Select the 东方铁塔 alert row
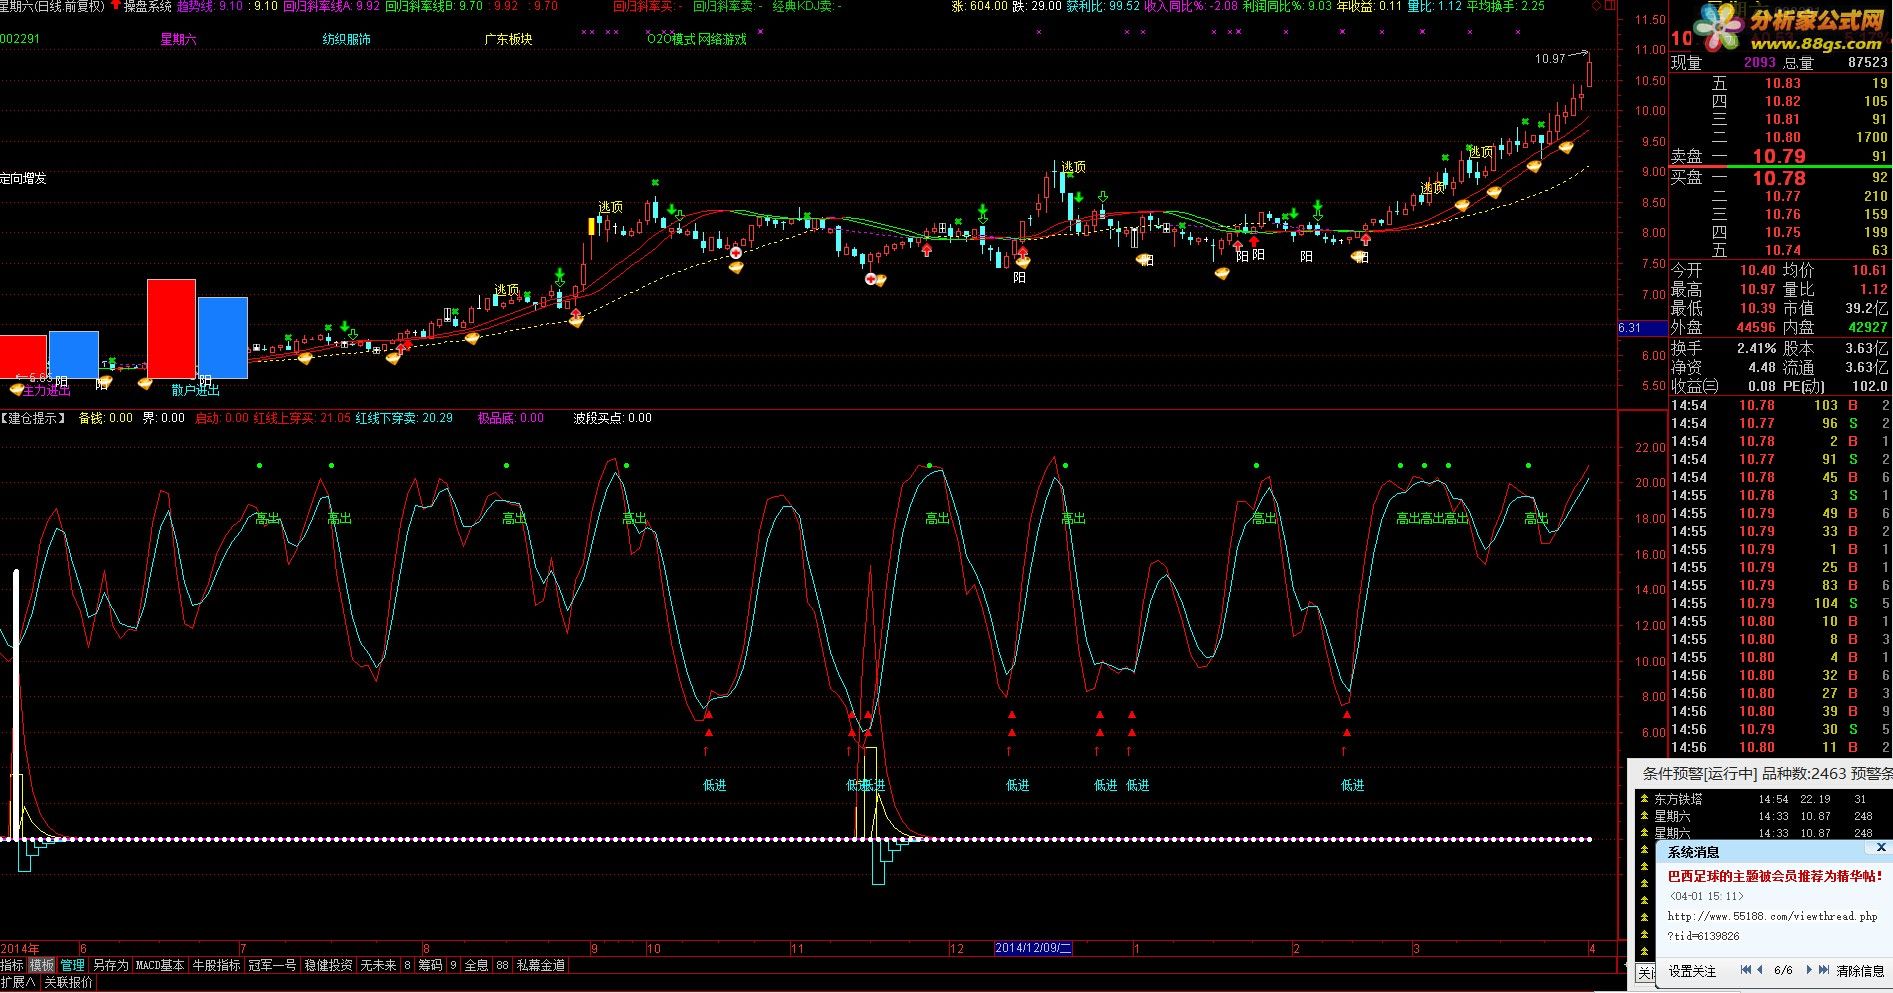Image resolution: width=1893 pixels, height=993 pixels. [1763, 799]
